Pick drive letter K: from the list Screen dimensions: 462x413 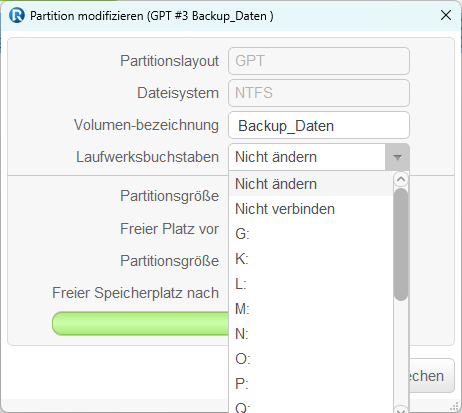311,259
